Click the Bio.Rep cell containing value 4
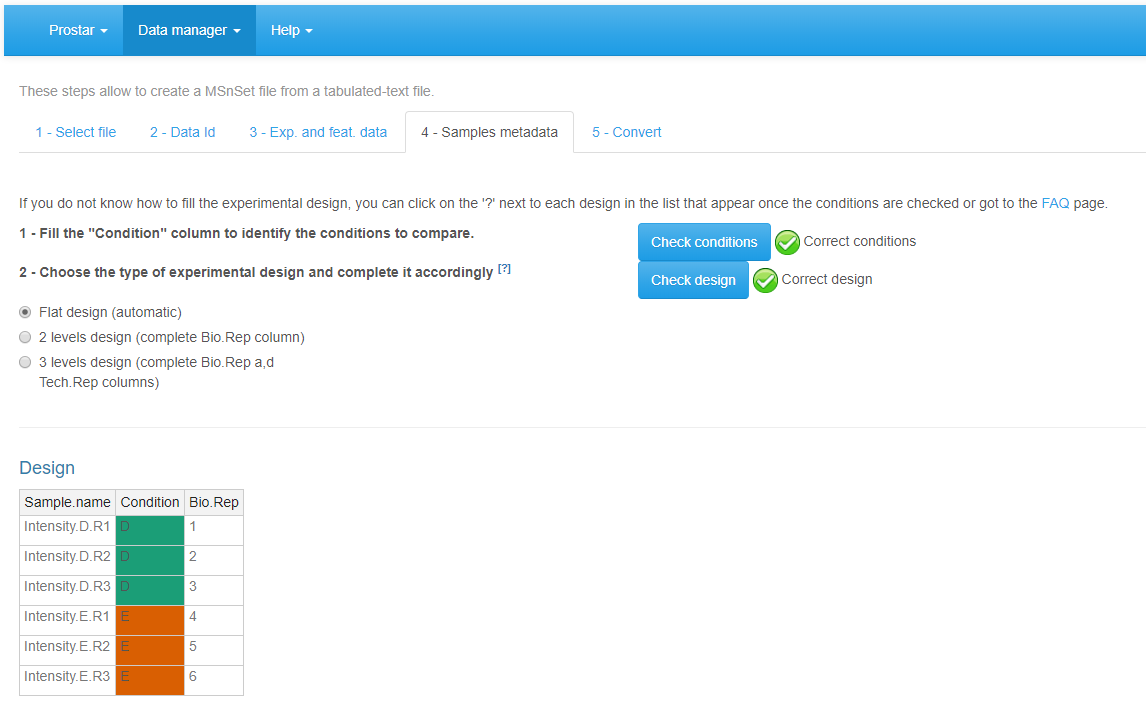This screenshot has width=1146, height=720. [x=213, y=616]
